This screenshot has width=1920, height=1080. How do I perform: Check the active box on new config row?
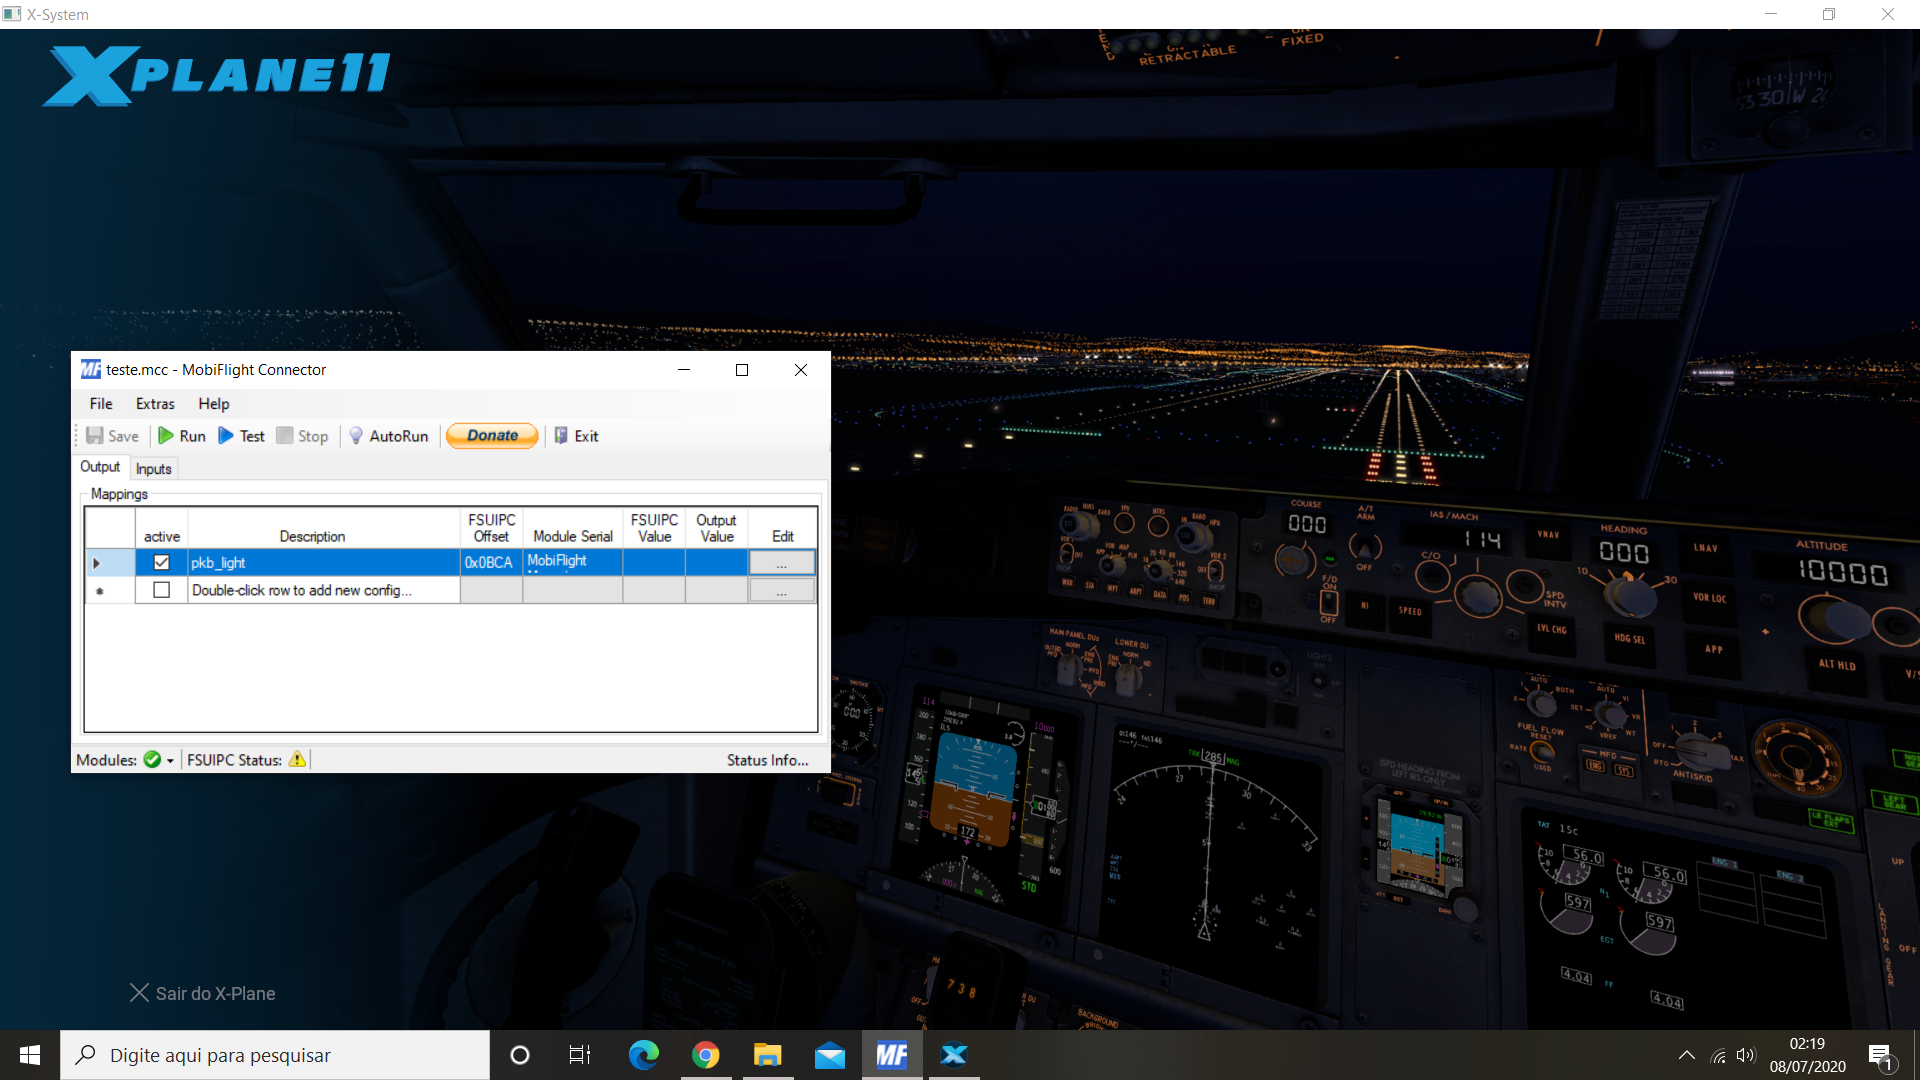click(x=161, y=590)
